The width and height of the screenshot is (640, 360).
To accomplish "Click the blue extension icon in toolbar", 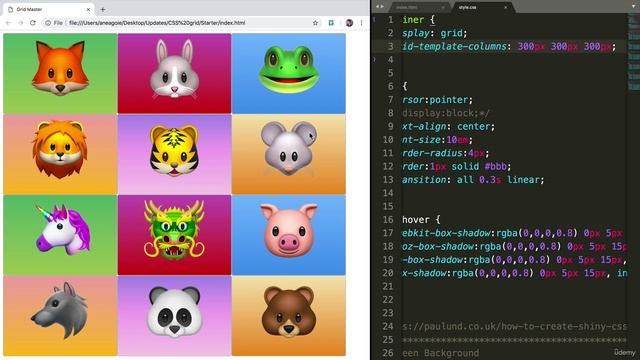I will click(331, 23).
